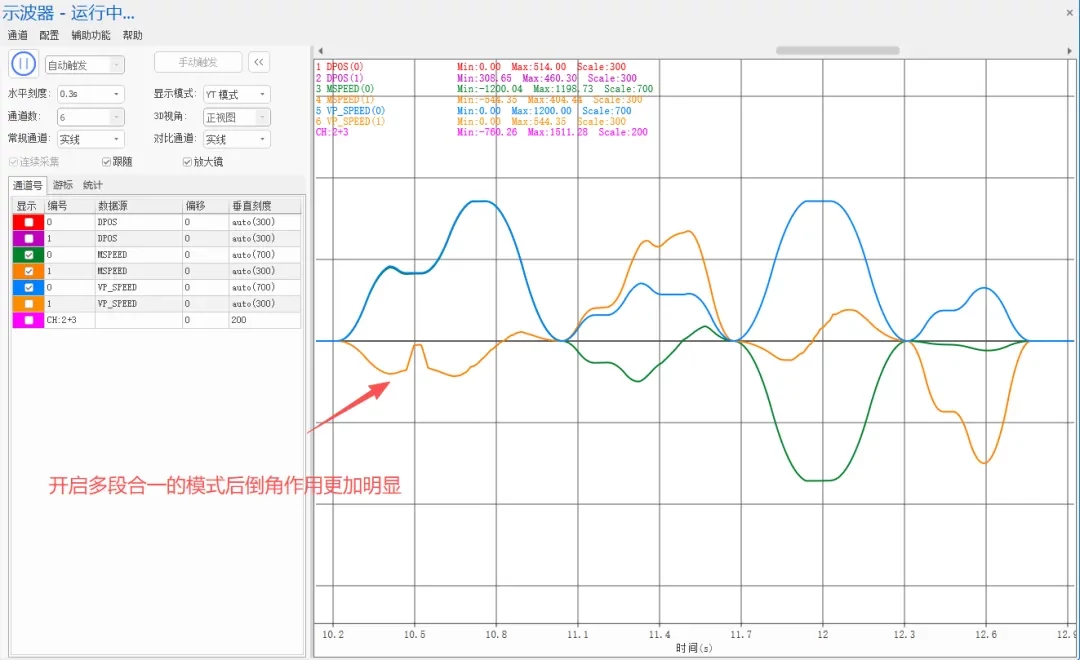The height and width of the screenshot is (660, 1080).
Task: Enable orange MSPEED channel 1 checkbox
Action: tap(29, 271)
